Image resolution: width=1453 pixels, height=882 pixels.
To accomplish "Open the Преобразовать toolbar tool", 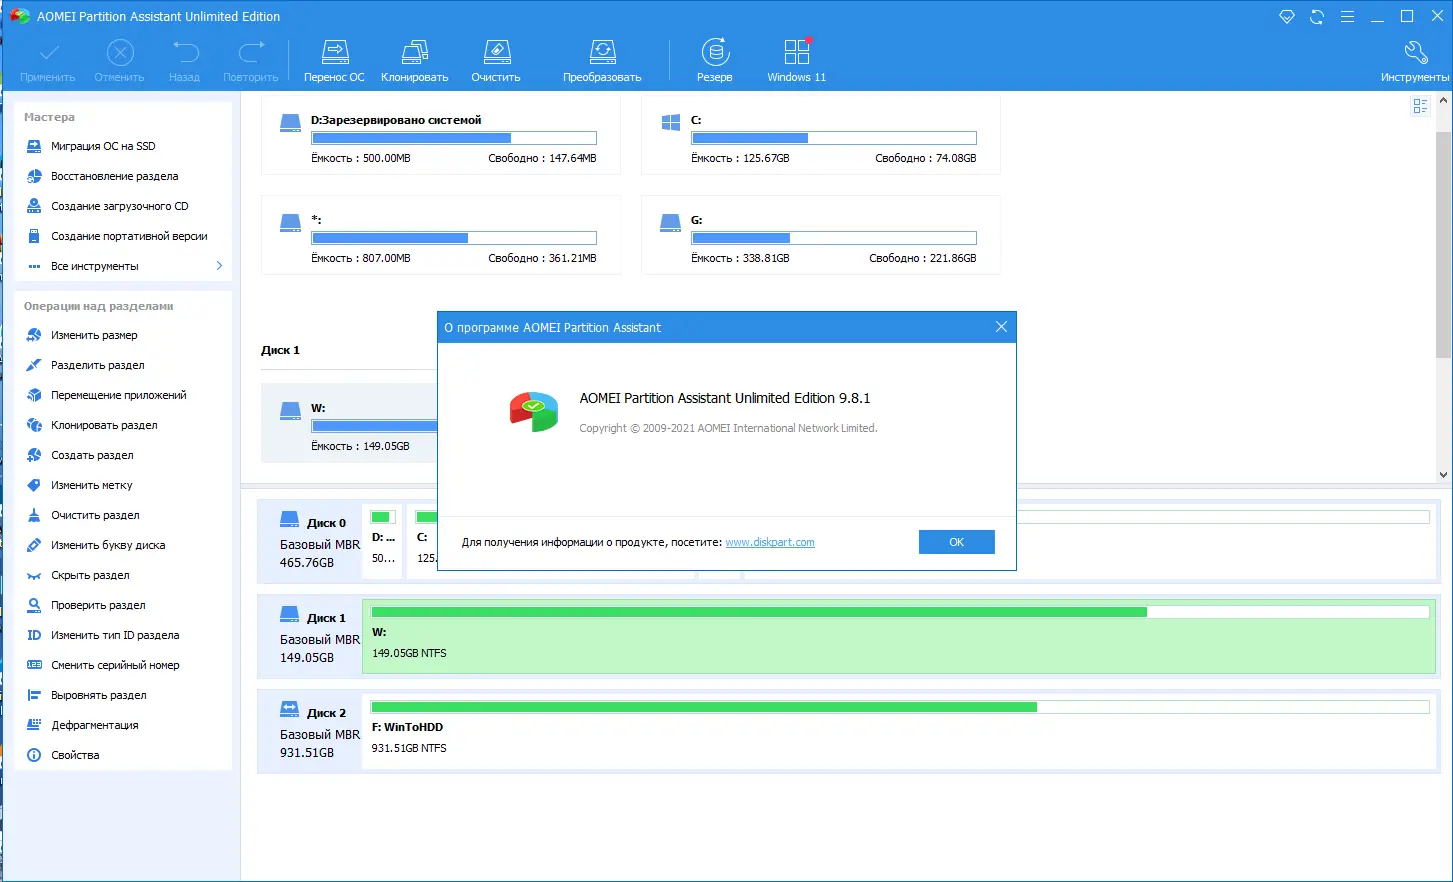I will [602, 61].
